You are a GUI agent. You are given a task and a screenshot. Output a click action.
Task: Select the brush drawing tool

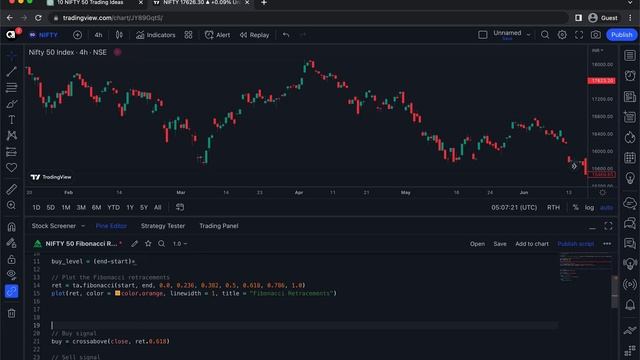[11, 104]
